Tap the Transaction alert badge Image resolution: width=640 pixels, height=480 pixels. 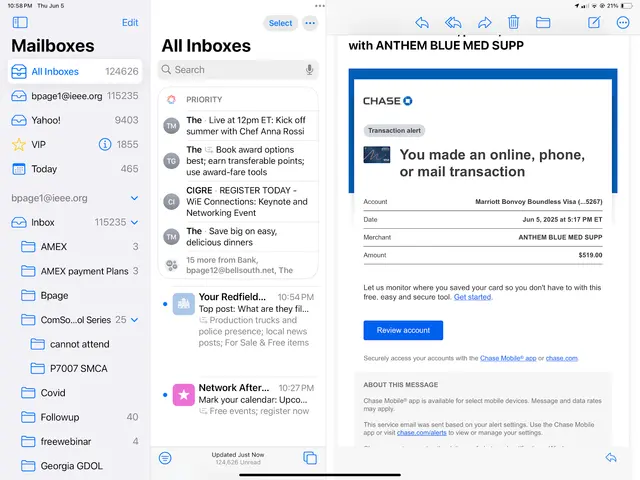(x=394, y=131)
